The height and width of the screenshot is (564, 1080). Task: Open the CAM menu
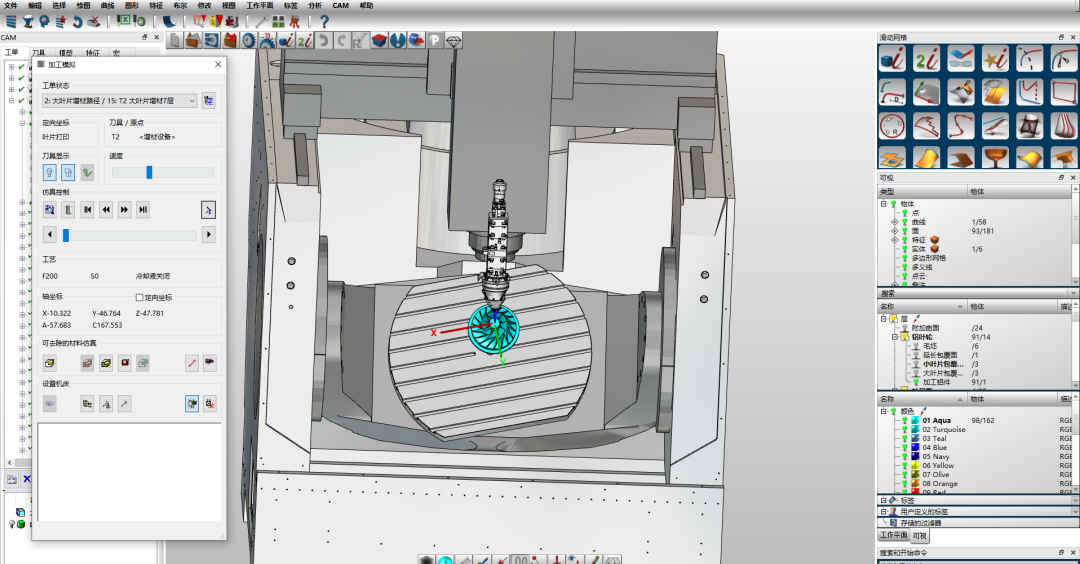(340, 6)
